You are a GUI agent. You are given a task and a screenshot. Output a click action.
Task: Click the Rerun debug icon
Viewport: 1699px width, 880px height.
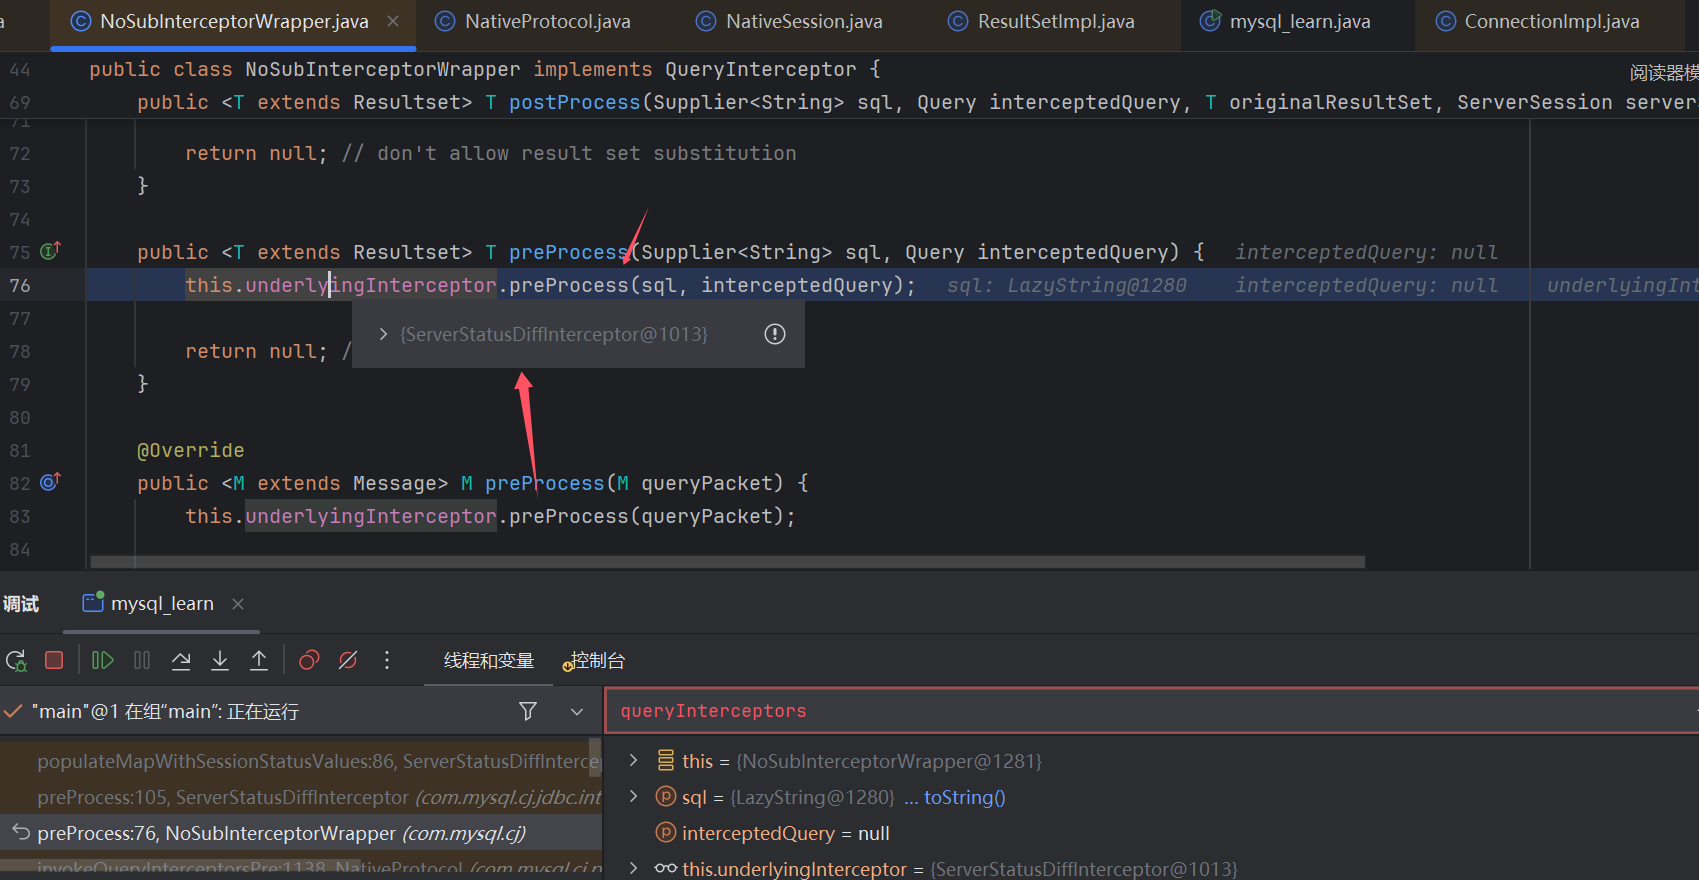point(16,660)
